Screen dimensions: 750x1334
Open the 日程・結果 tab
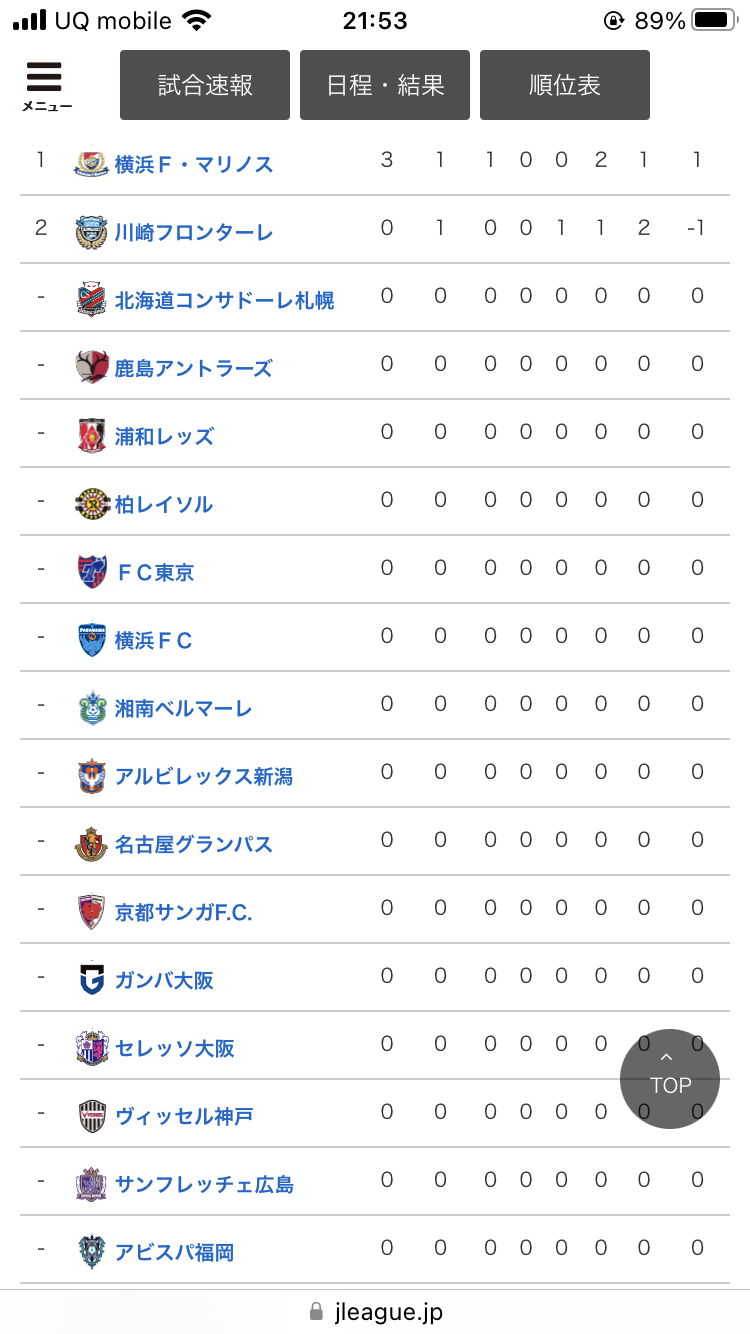click(x=385, y=85)
